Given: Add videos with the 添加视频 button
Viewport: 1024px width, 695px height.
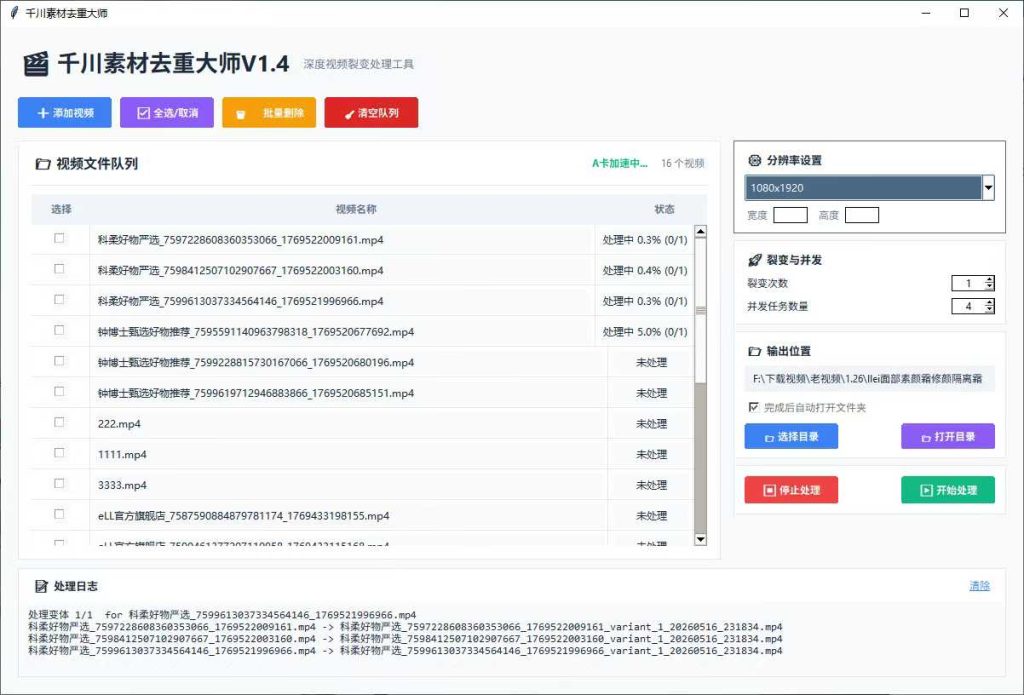Looking at the screenshot, I should [x=65, y=112].
